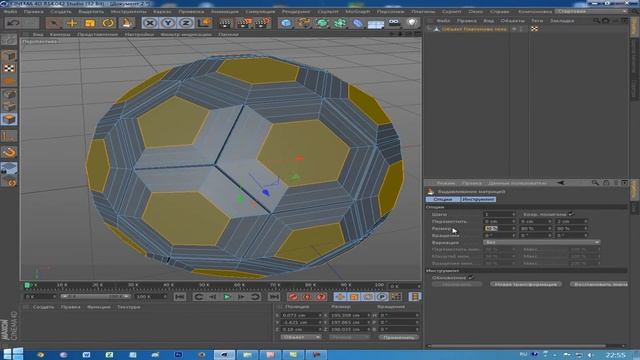Select the Scale tool
The image size is (640, 360).
coord(90,23)
